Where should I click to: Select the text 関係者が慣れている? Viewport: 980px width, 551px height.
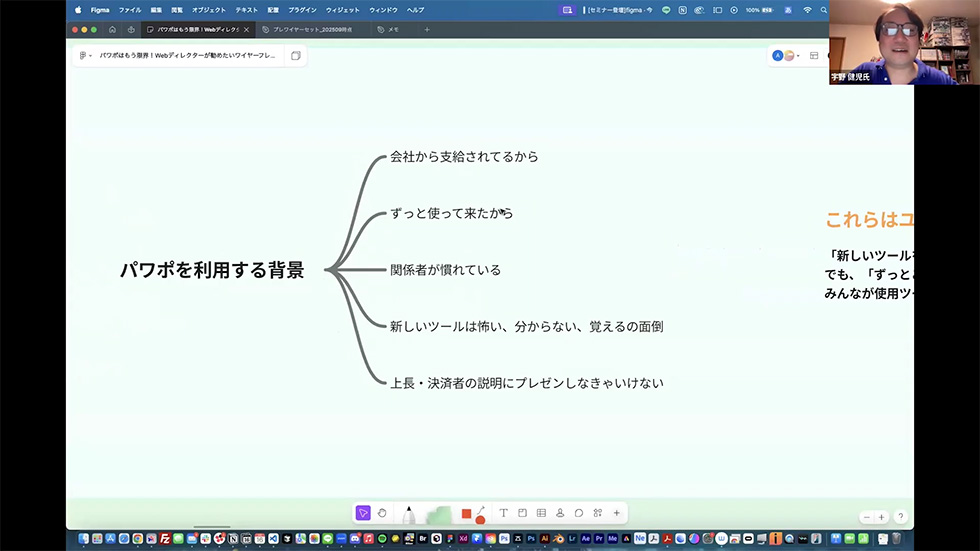(445, 270)
